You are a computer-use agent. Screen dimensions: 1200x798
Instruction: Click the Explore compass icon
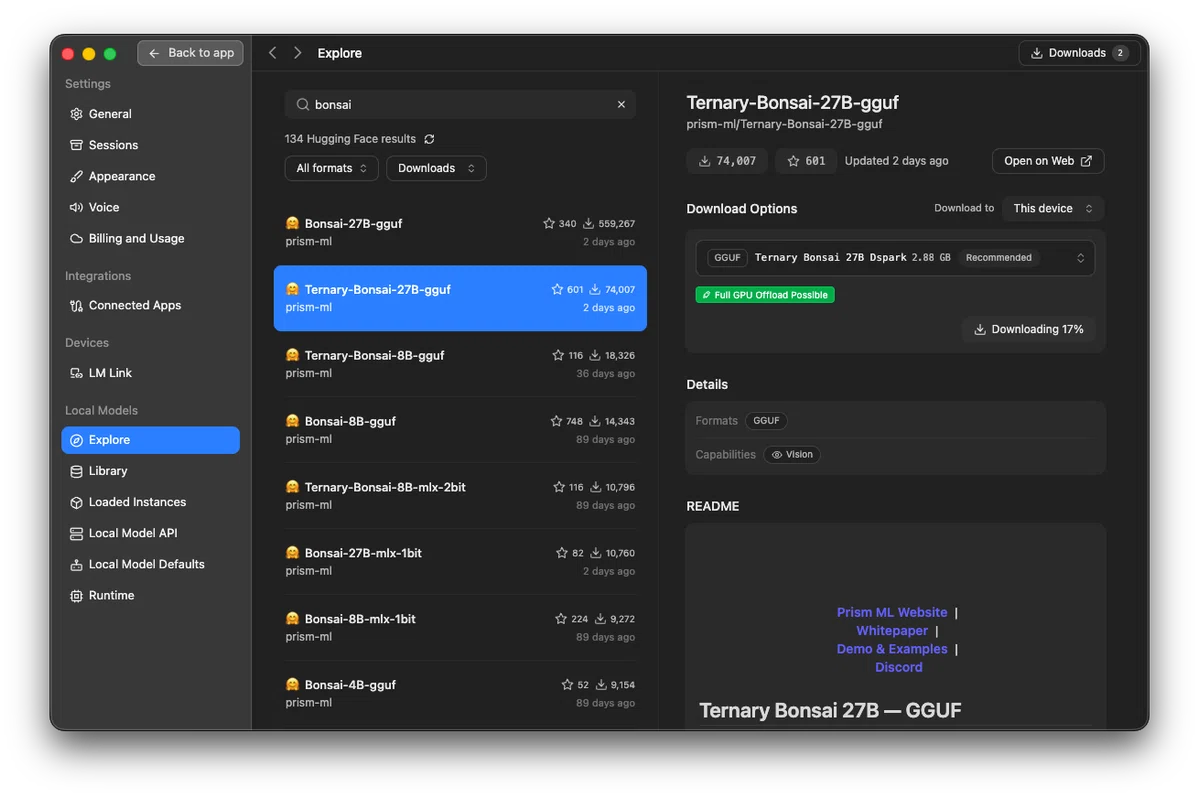point(76,440)
